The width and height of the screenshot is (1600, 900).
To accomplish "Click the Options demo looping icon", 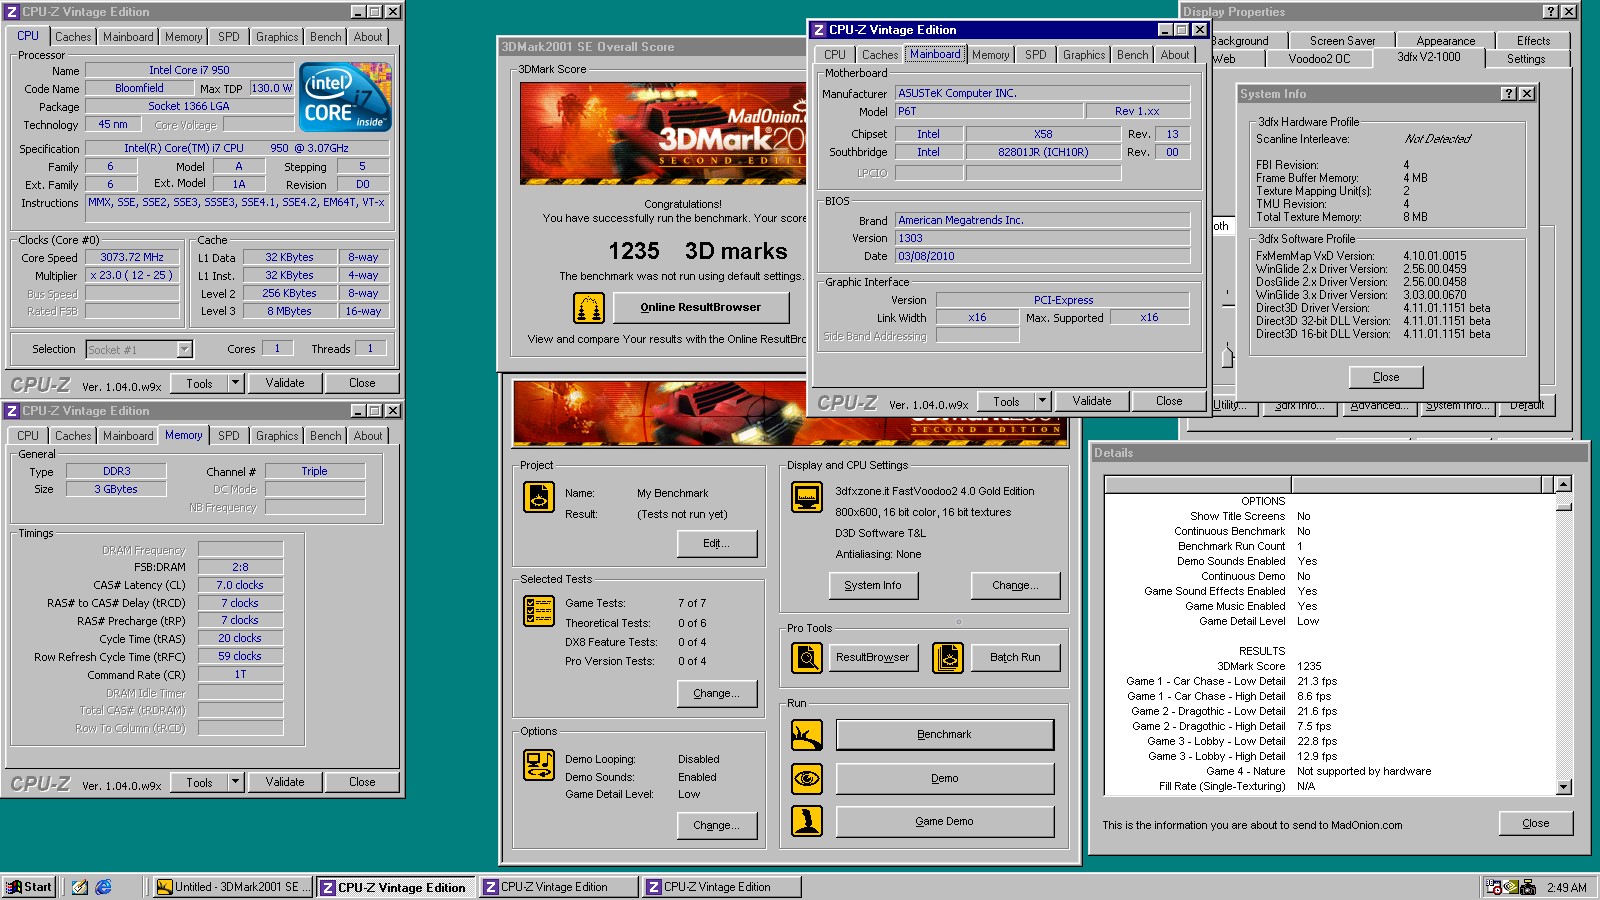I will coord(539,765).
